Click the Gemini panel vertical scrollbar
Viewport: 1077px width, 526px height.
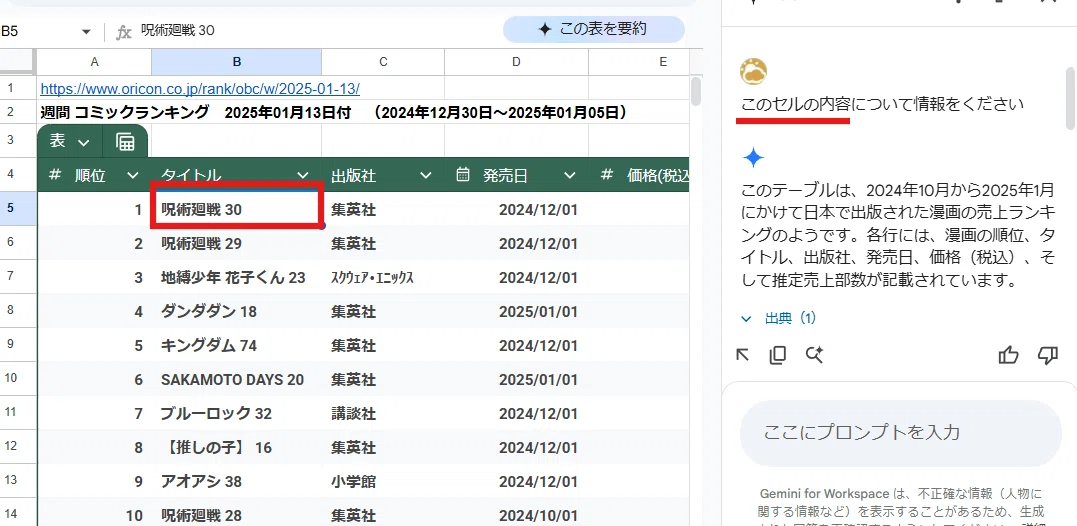(1070, 98)
